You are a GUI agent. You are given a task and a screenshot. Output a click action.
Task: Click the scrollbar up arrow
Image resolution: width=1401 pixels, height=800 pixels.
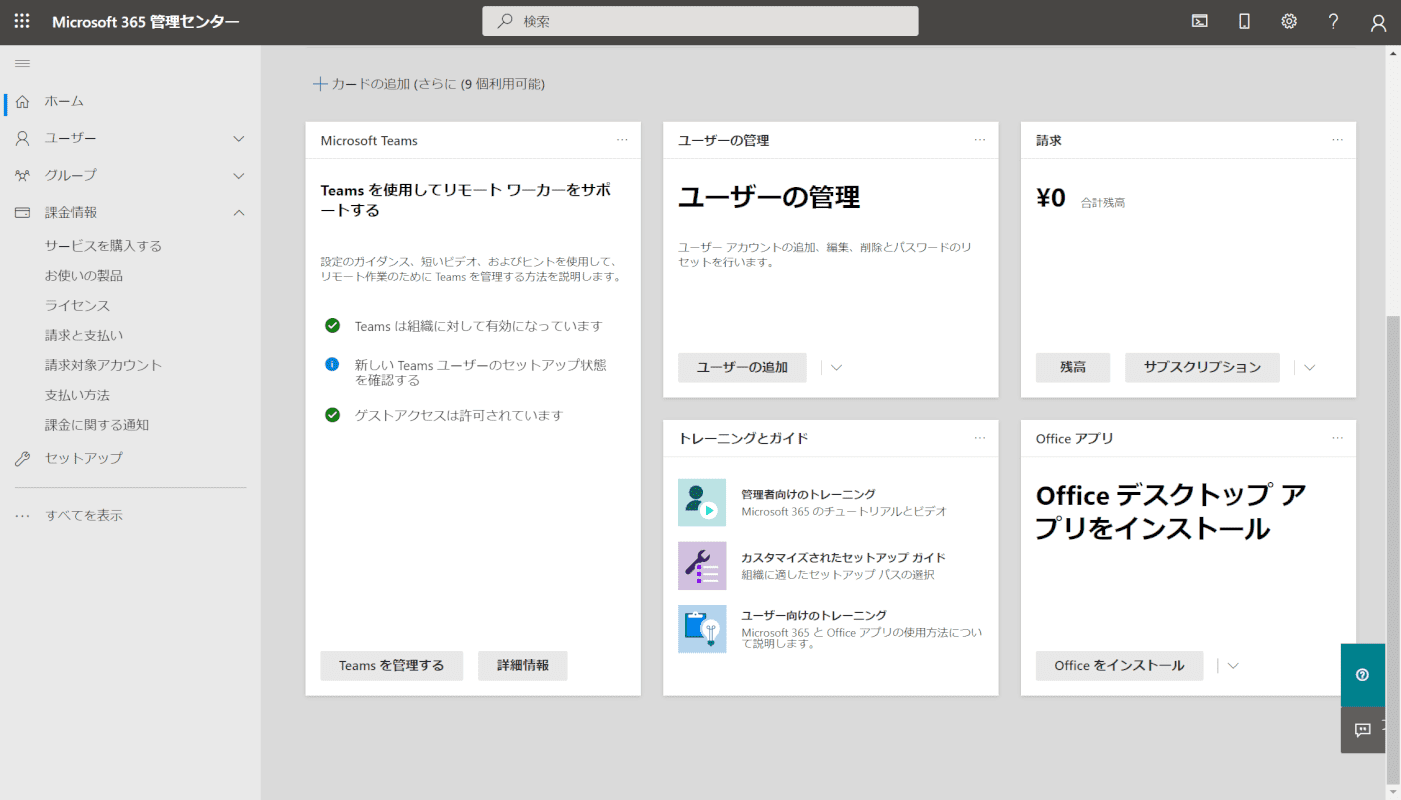(1393, 53)
